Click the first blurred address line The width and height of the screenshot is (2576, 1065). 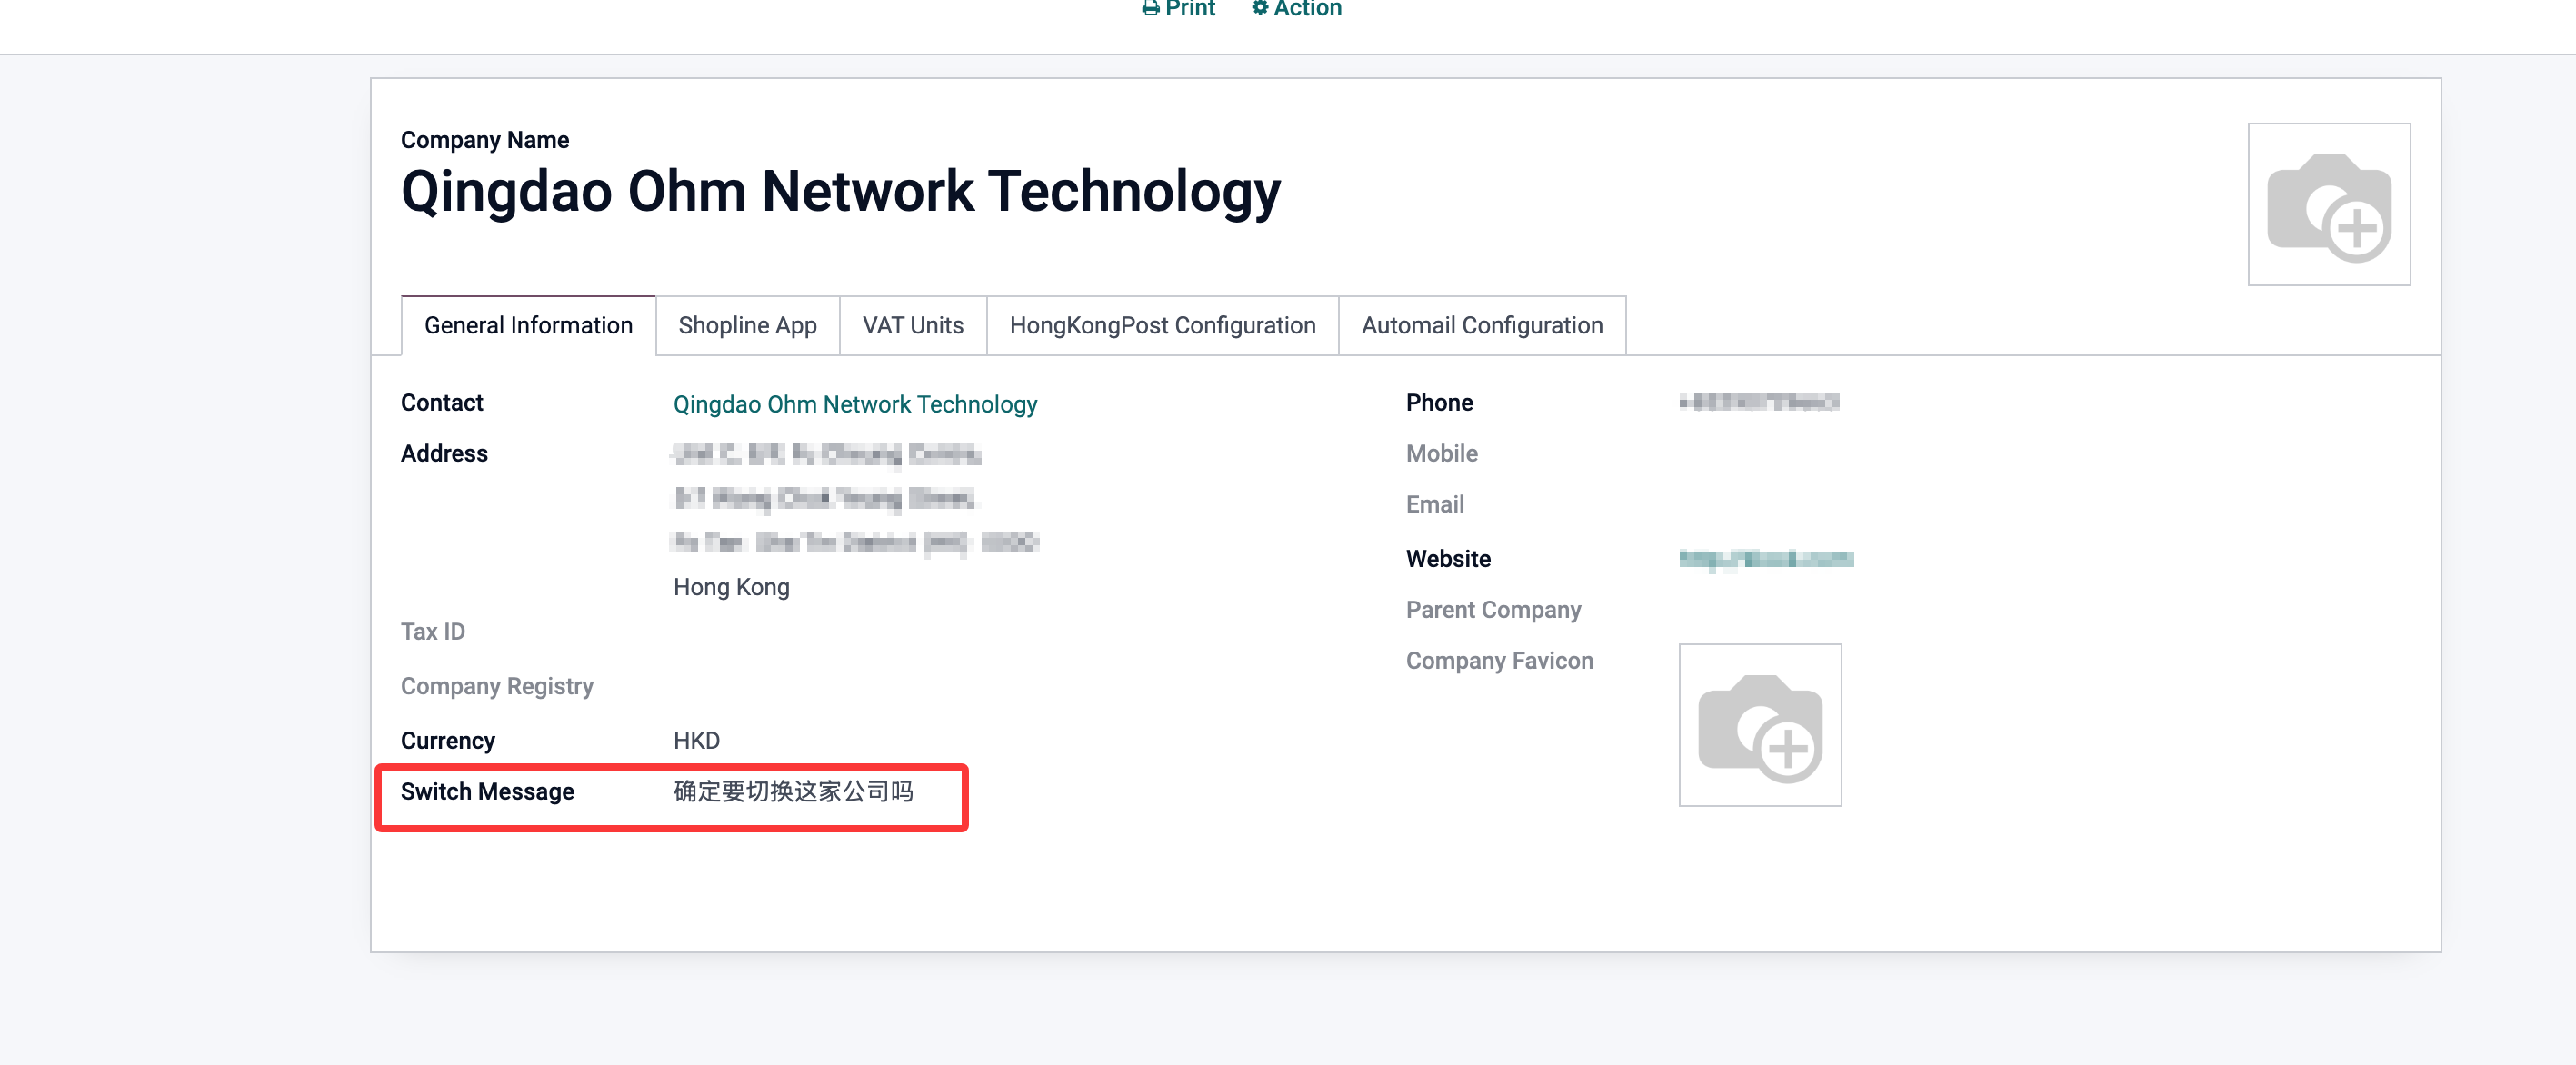click(x=826, y=455)
